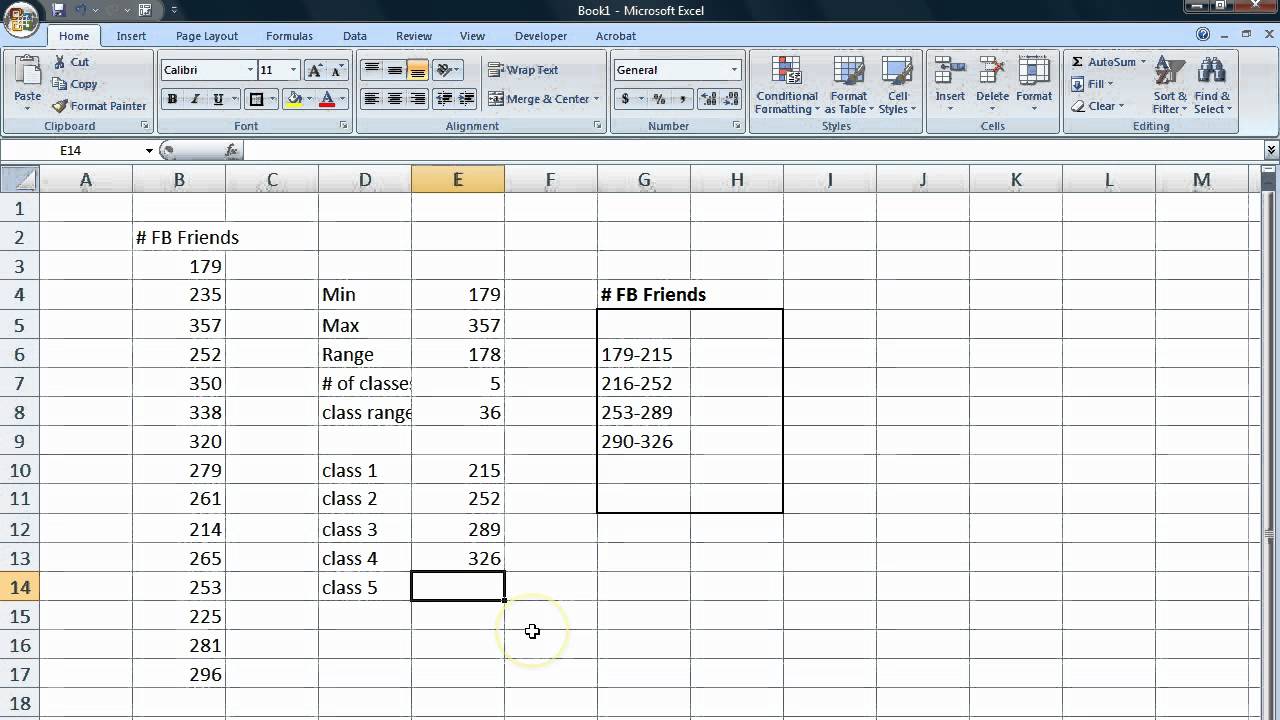Apply borders using the Borders icon

[256, 99]
